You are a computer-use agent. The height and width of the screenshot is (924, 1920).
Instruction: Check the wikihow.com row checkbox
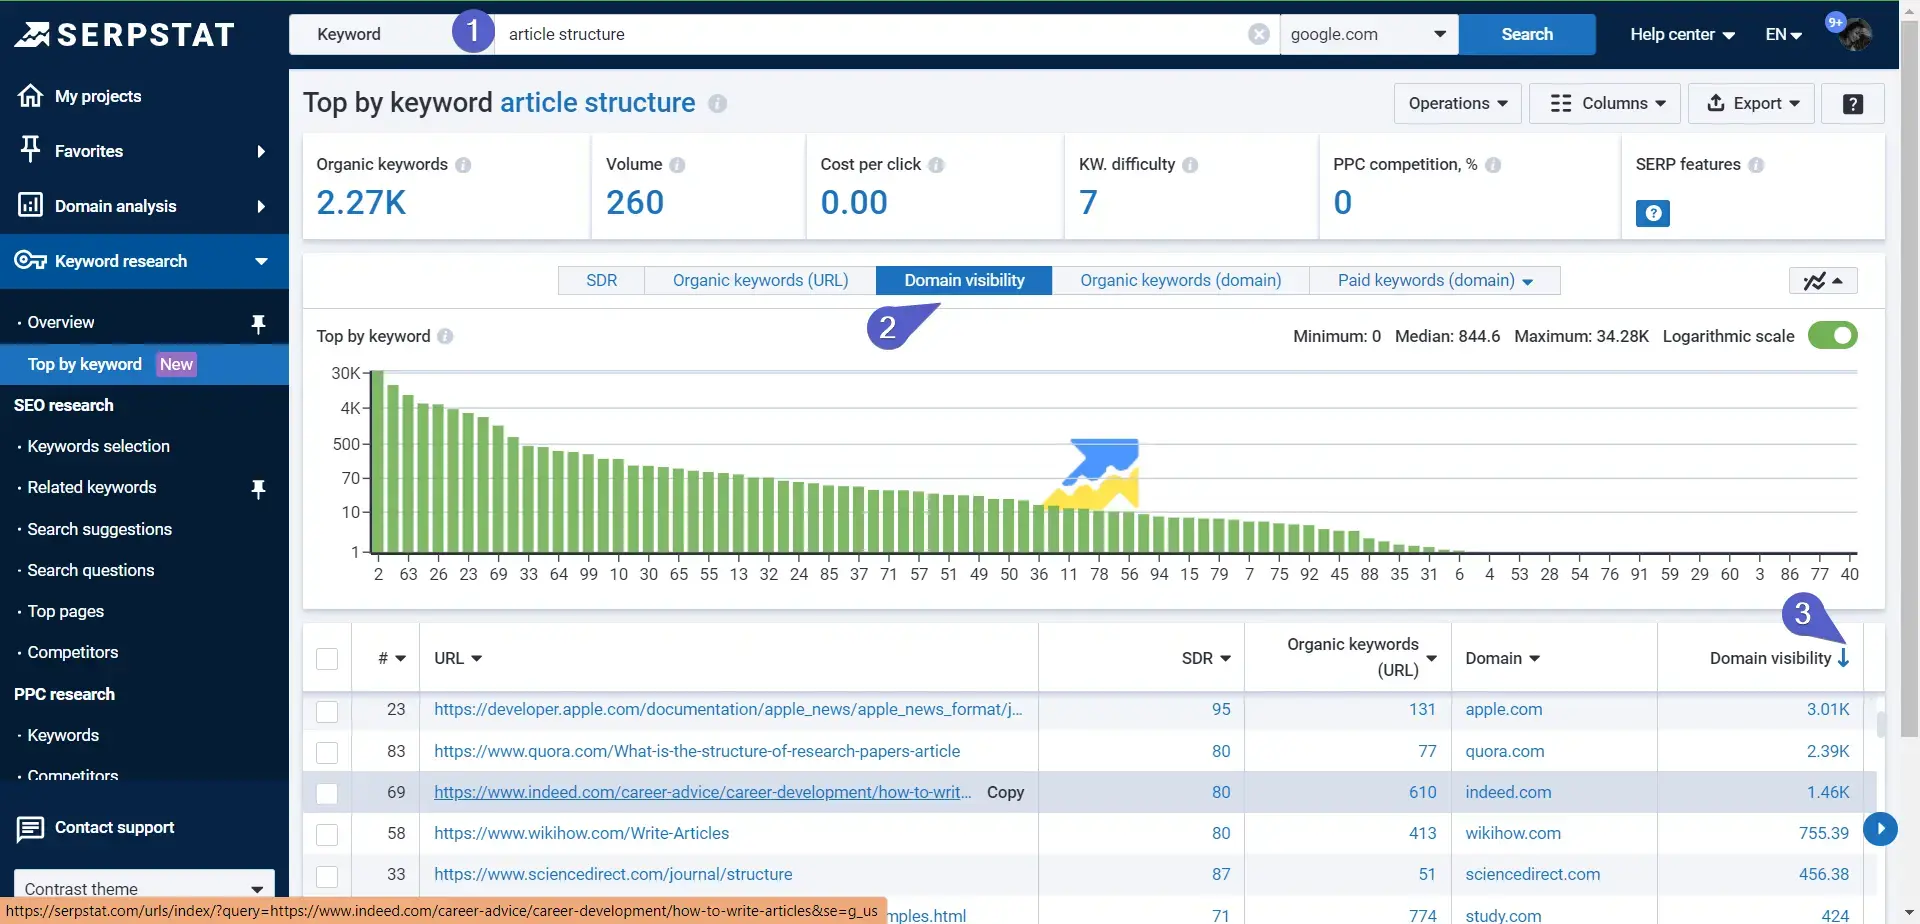327,835
